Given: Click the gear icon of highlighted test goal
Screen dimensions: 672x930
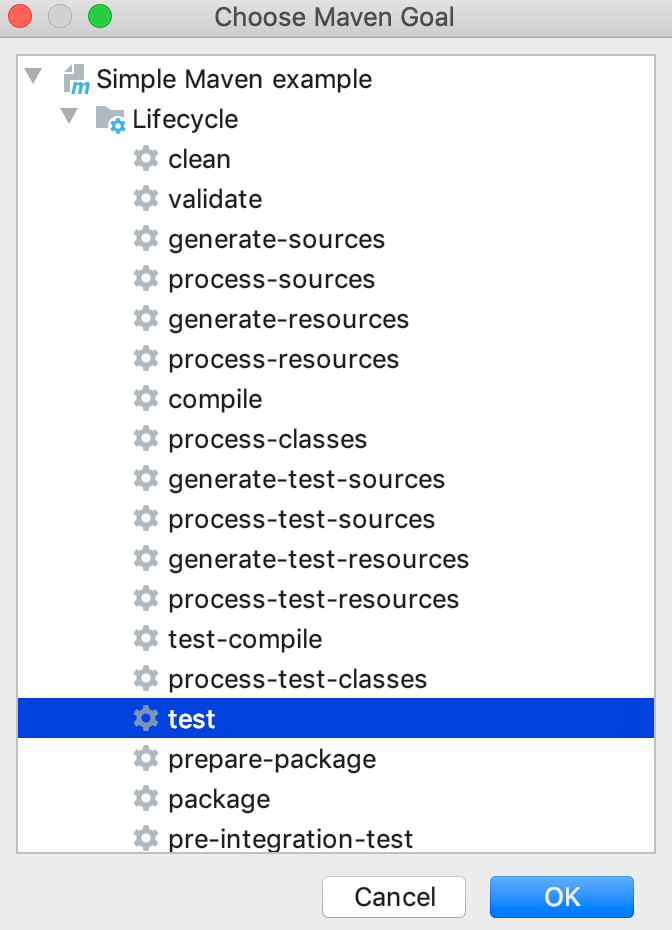Looking at the screenshot, I should click(x=146, y=719).
